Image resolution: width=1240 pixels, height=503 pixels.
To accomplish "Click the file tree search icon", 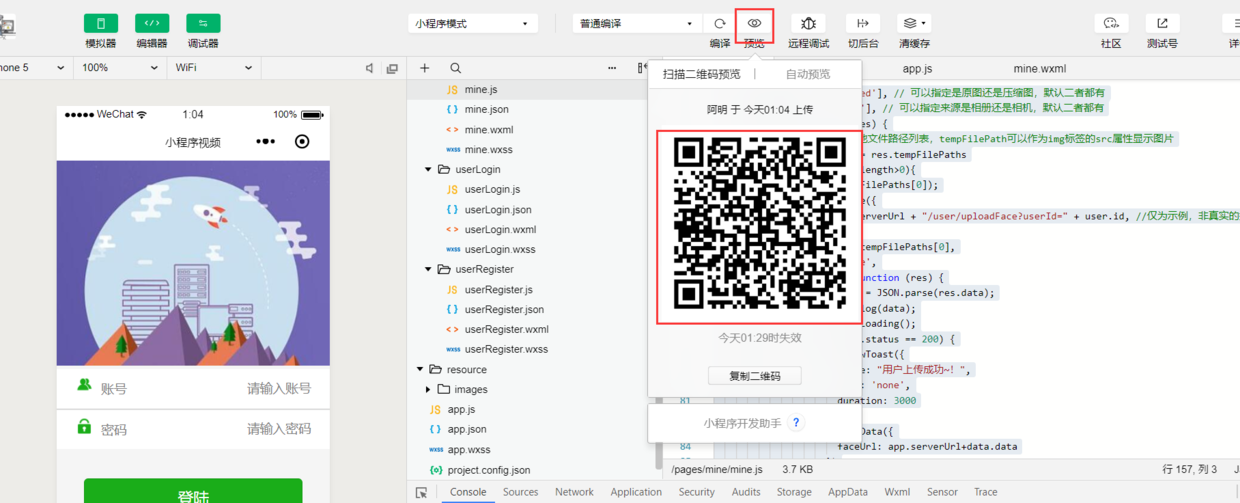I will [455, 68].
